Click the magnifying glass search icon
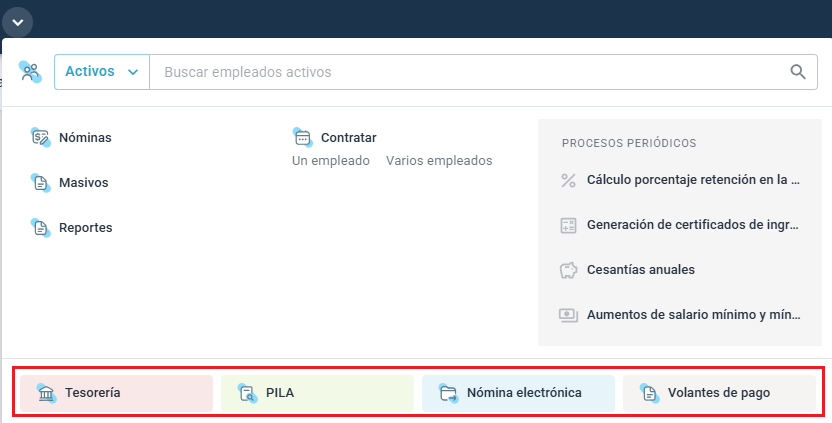This screenshot has height=423, width=832. [x=797, y=72]
